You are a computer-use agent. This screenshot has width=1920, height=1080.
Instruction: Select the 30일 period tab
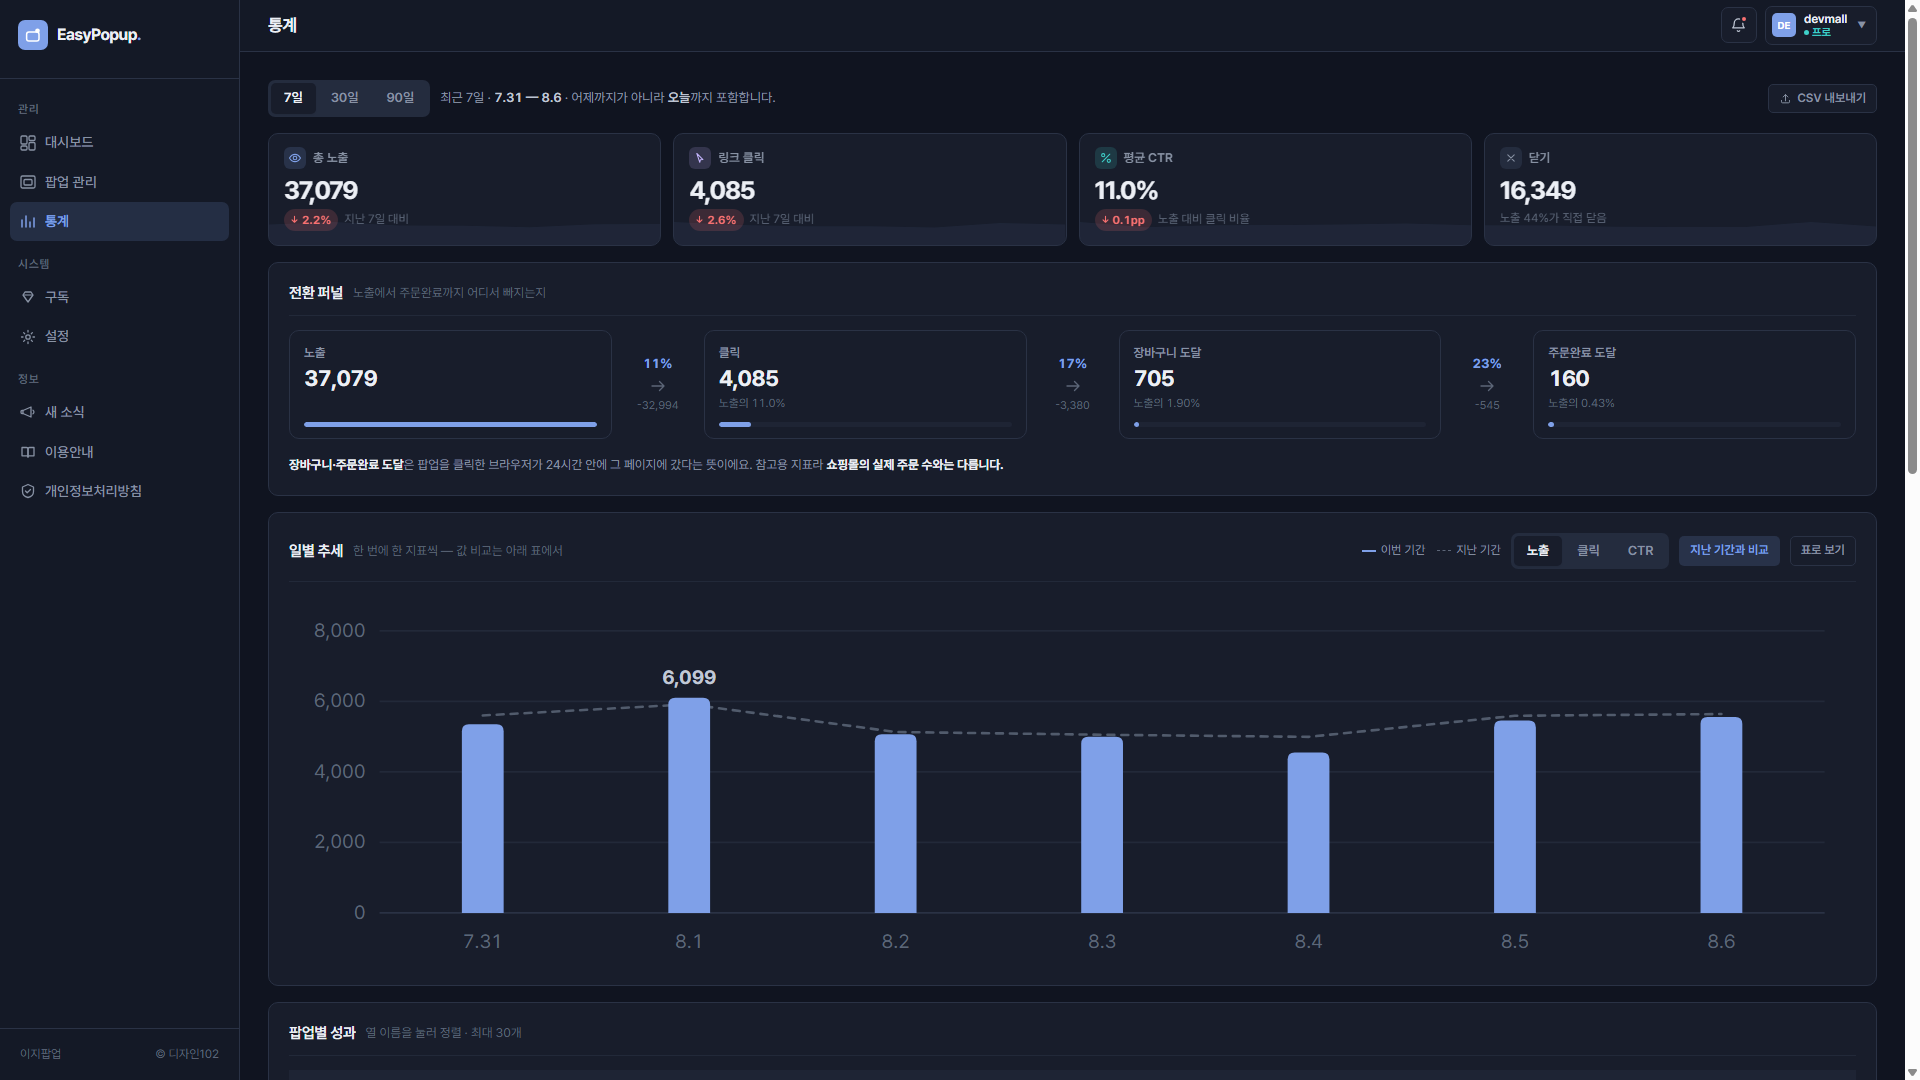(344, 98)
